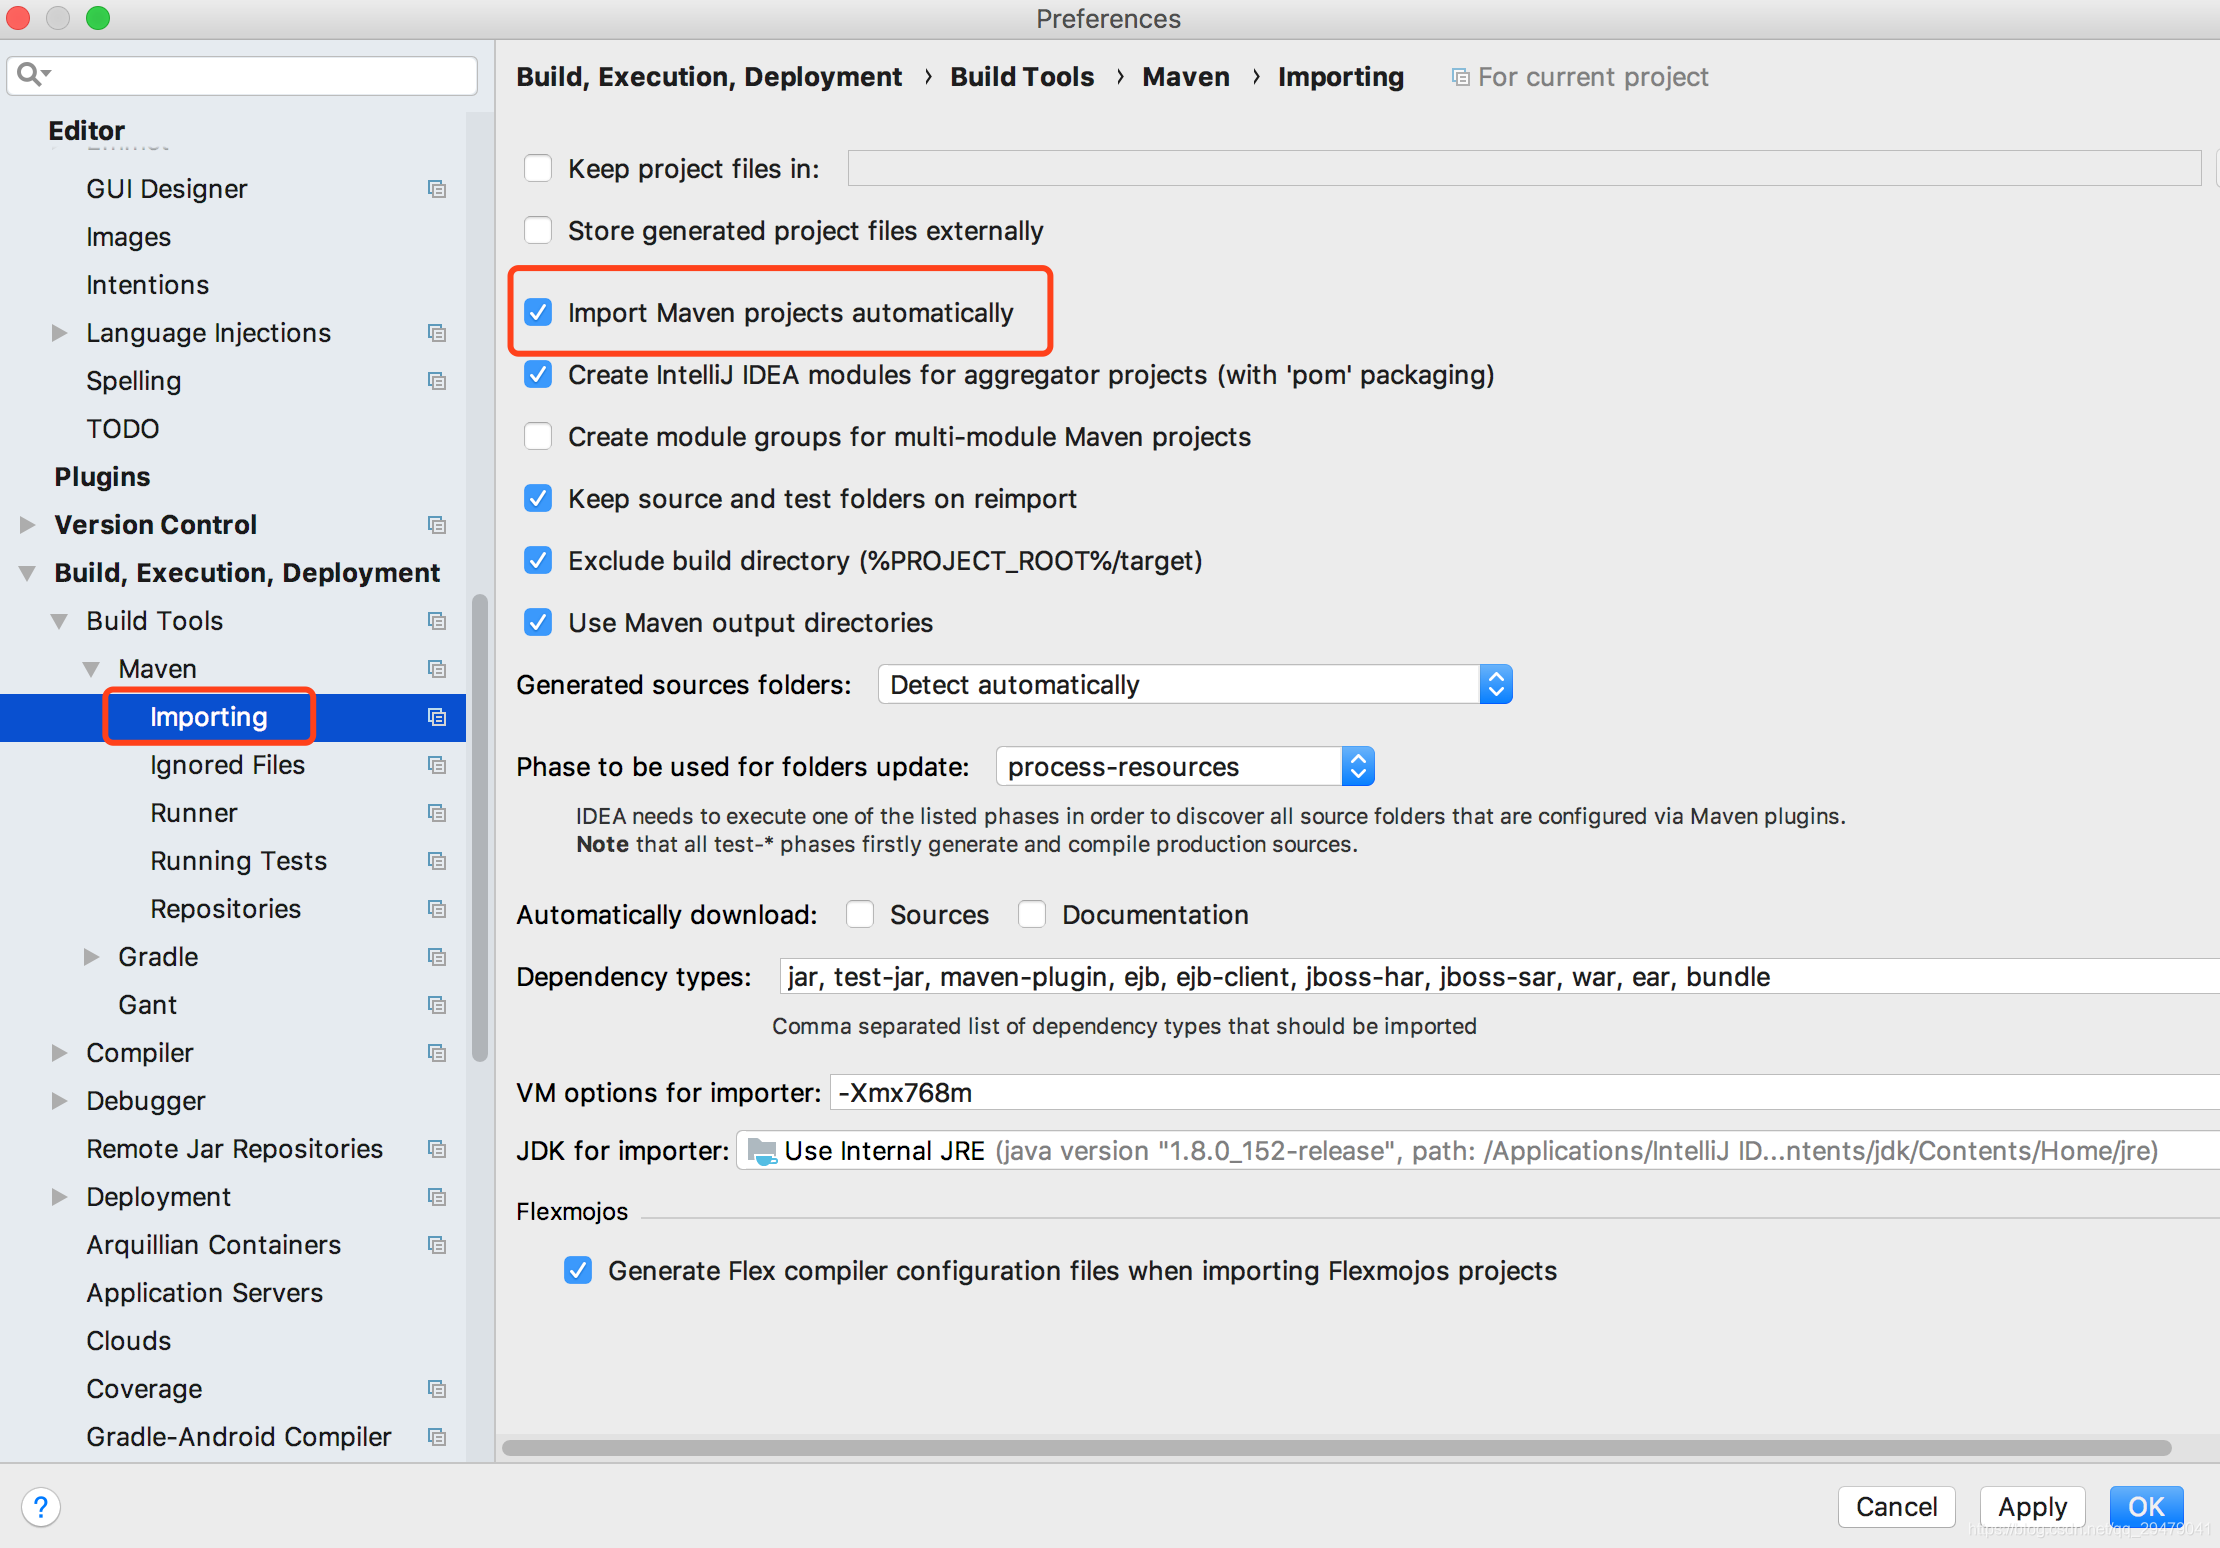2220x1548 pixels.
Task: Expand Debugger tree node
Action: [59, 1101]
